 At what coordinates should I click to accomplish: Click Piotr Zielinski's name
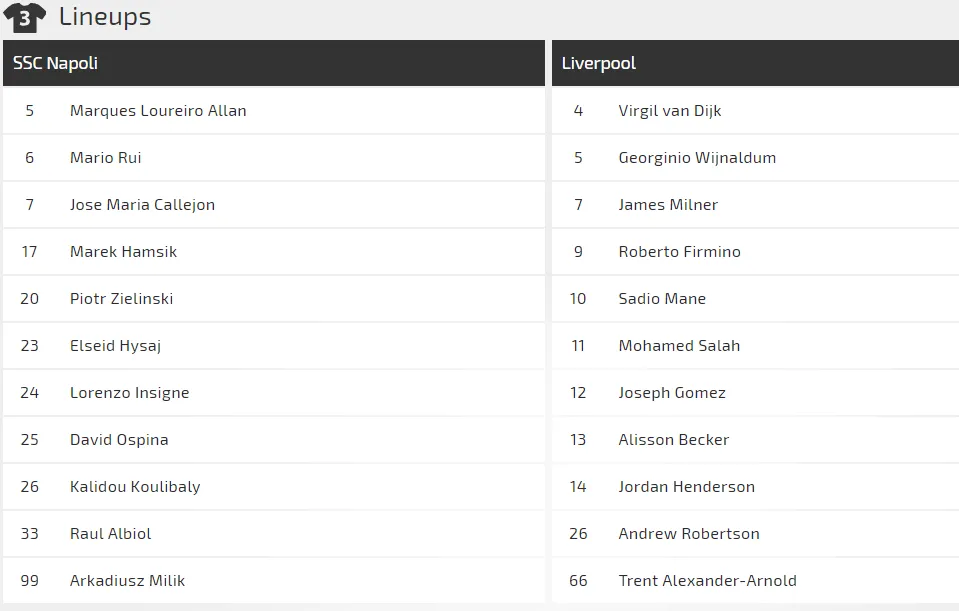pos(121,299)
